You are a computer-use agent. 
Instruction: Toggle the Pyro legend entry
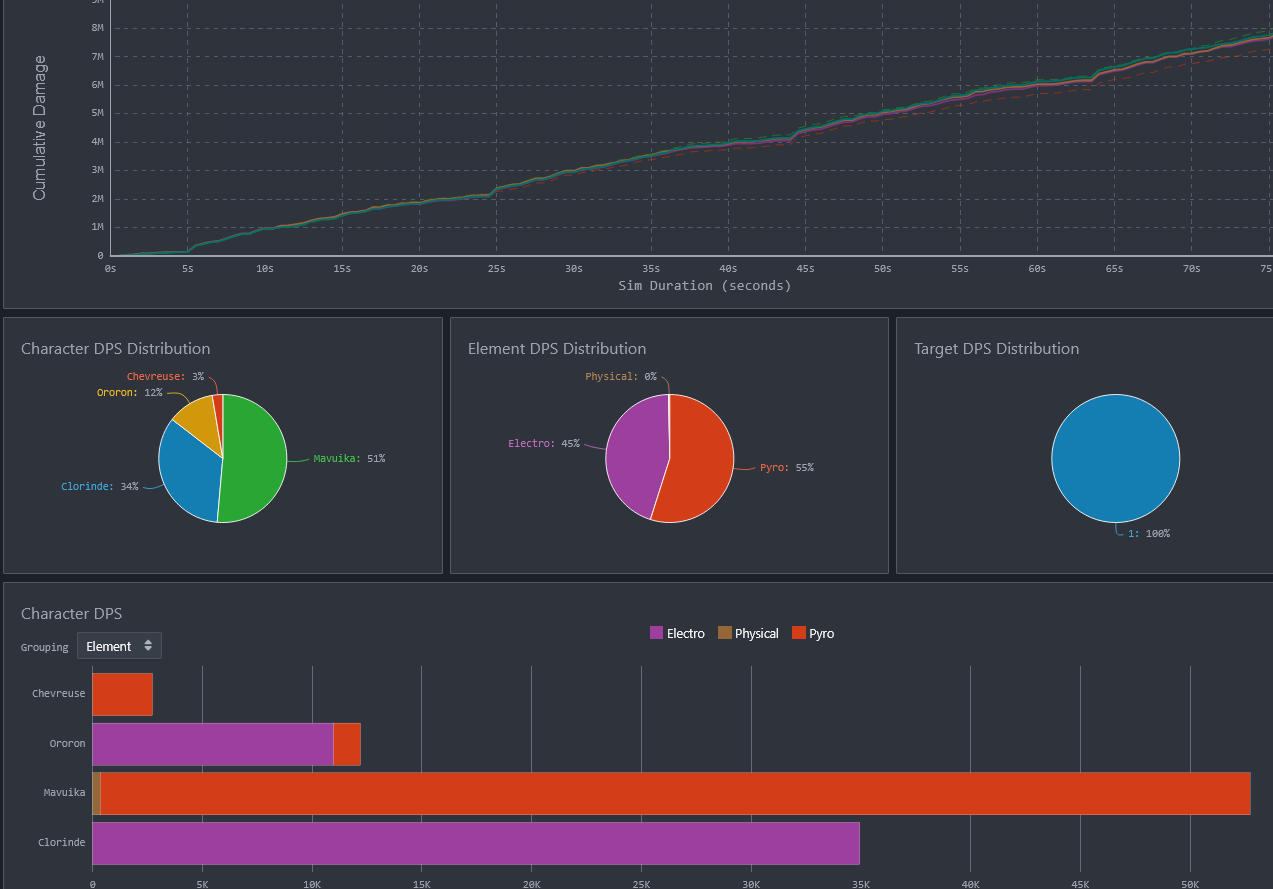(813, 633)
